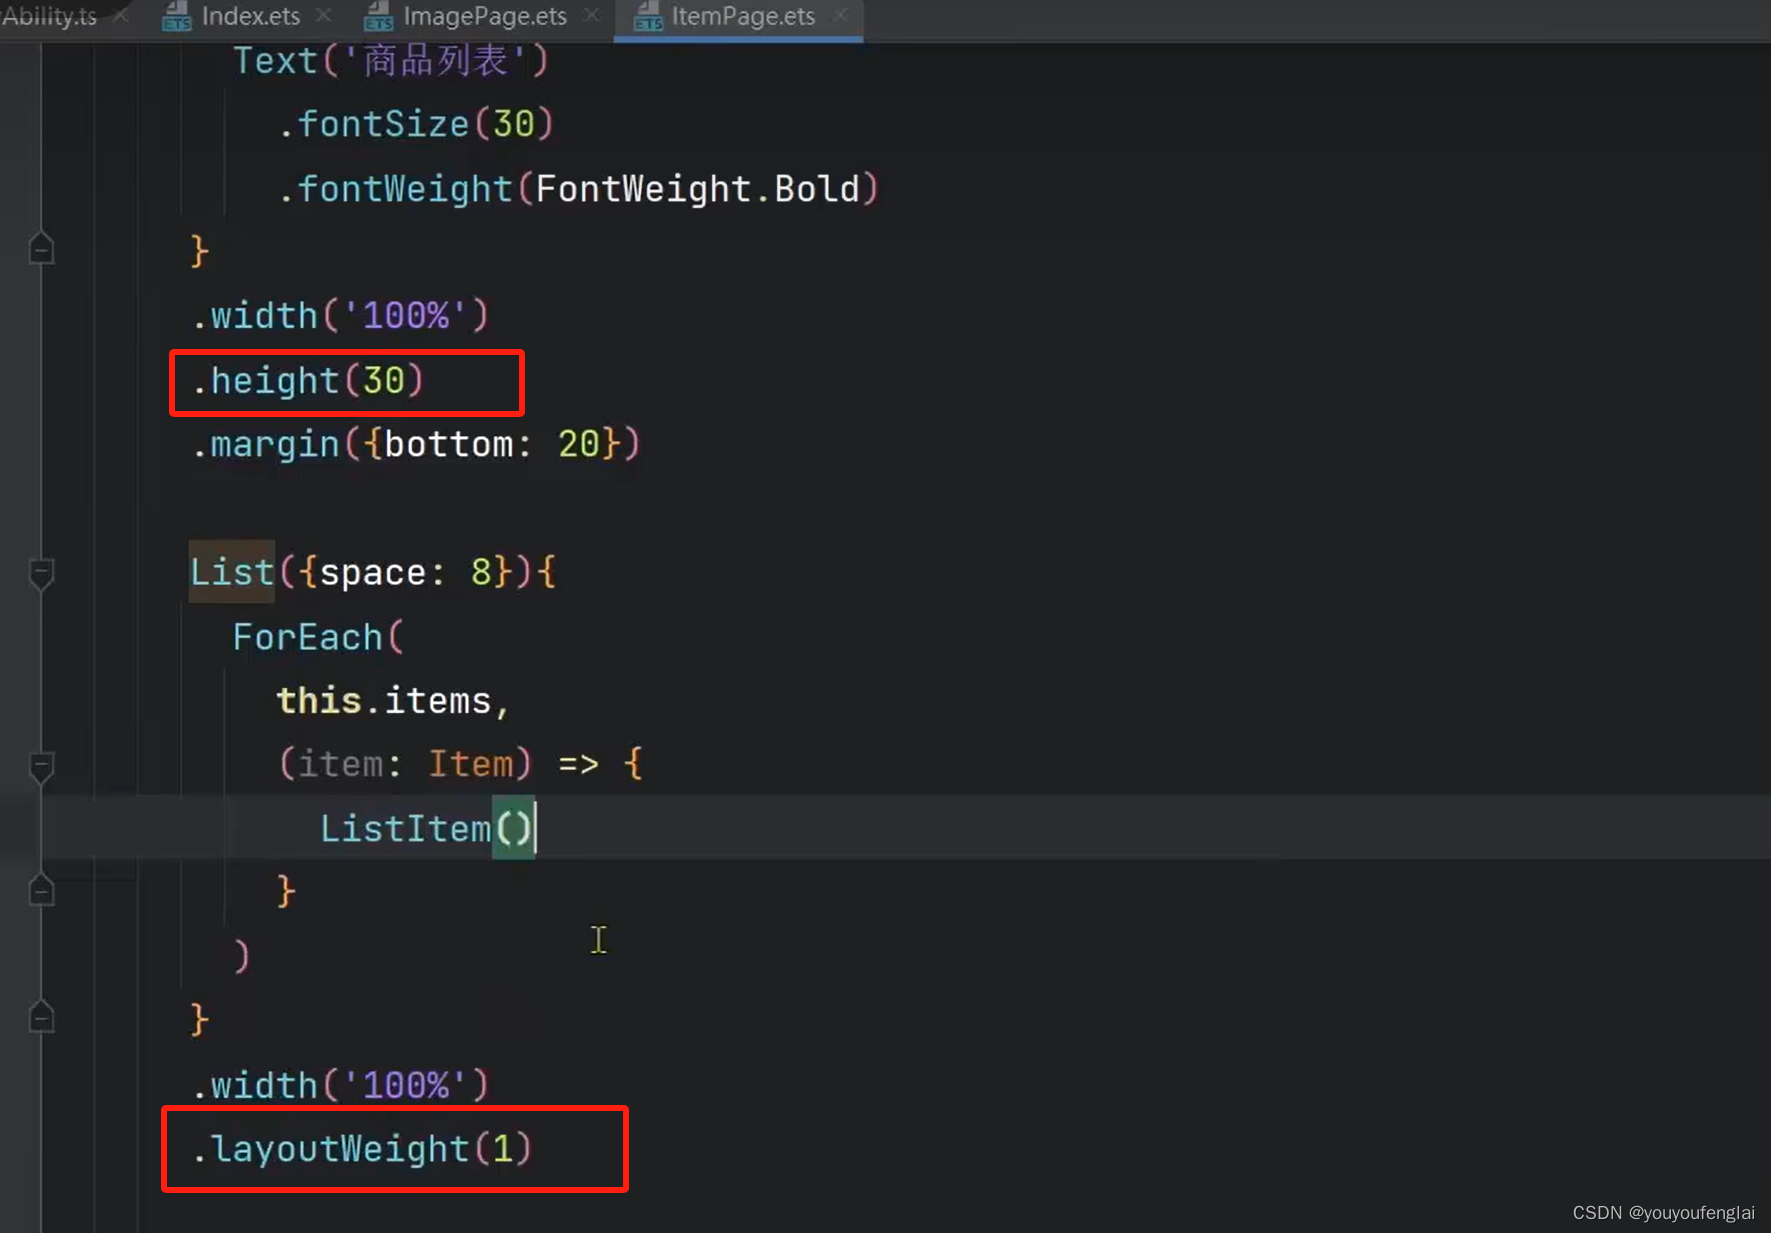
Task: Click the ETS file icon on Index.ets tab
Action: click(177, 16)
